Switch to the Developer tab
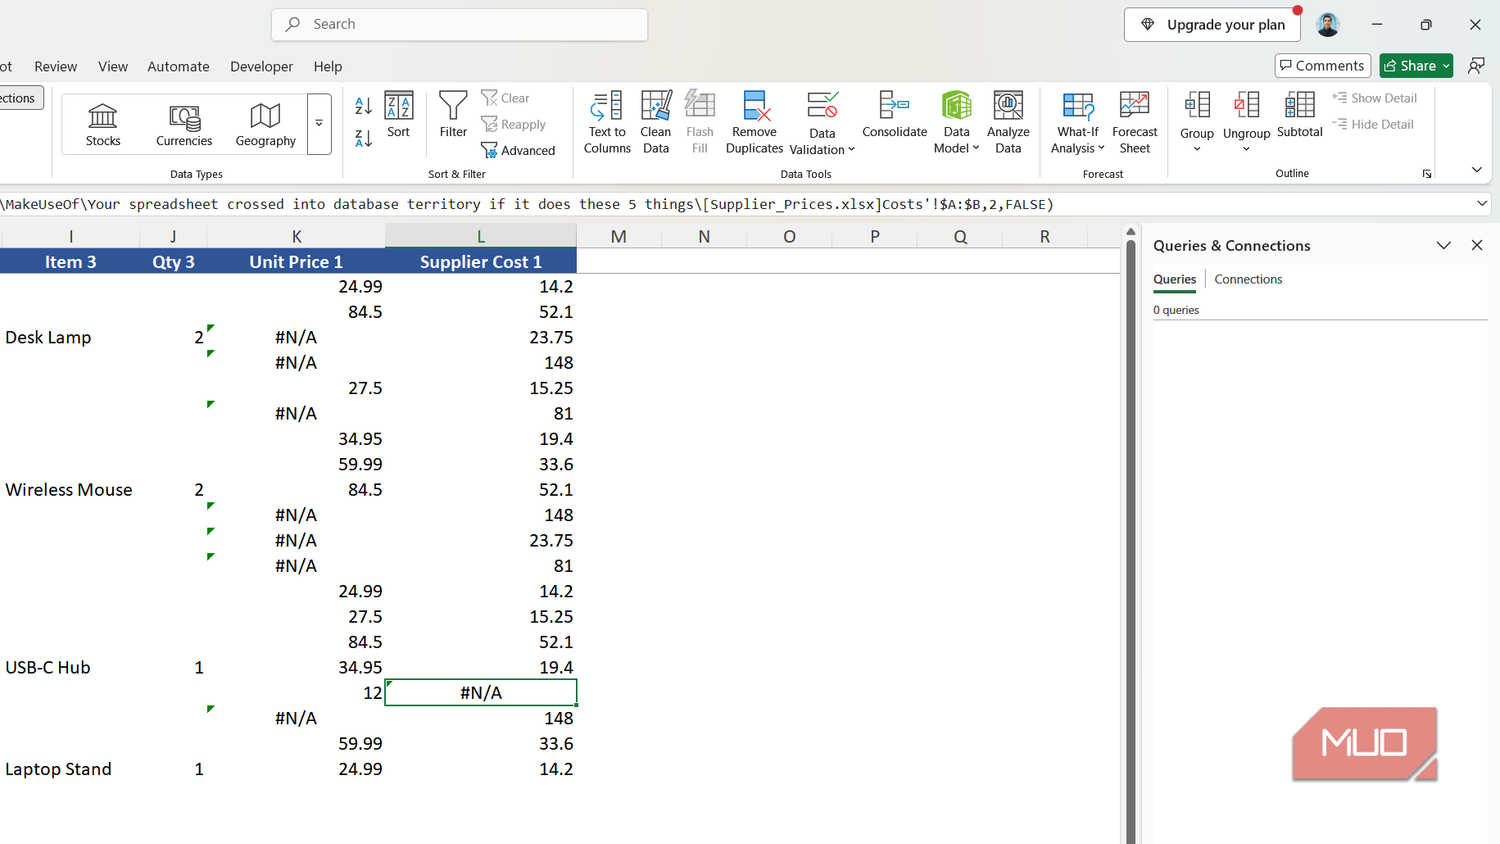The height and width of the screenshot is (844, 1500). [261, 66]
